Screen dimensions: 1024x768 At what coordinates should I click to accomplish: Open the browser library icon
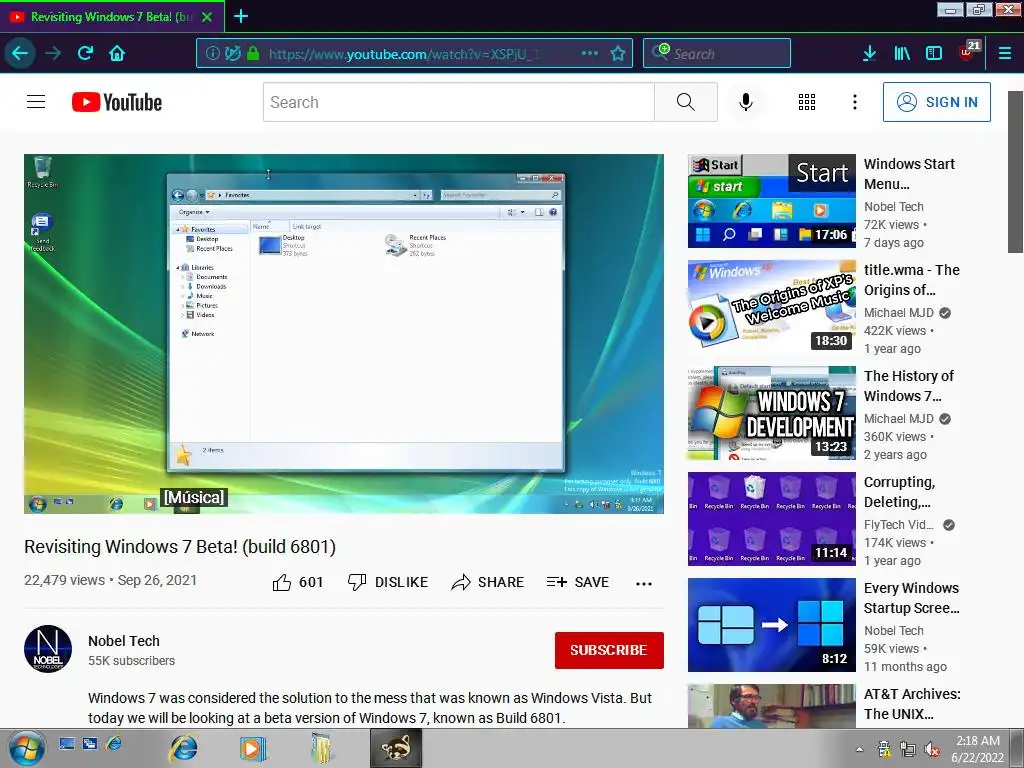(x=902, y=53)
